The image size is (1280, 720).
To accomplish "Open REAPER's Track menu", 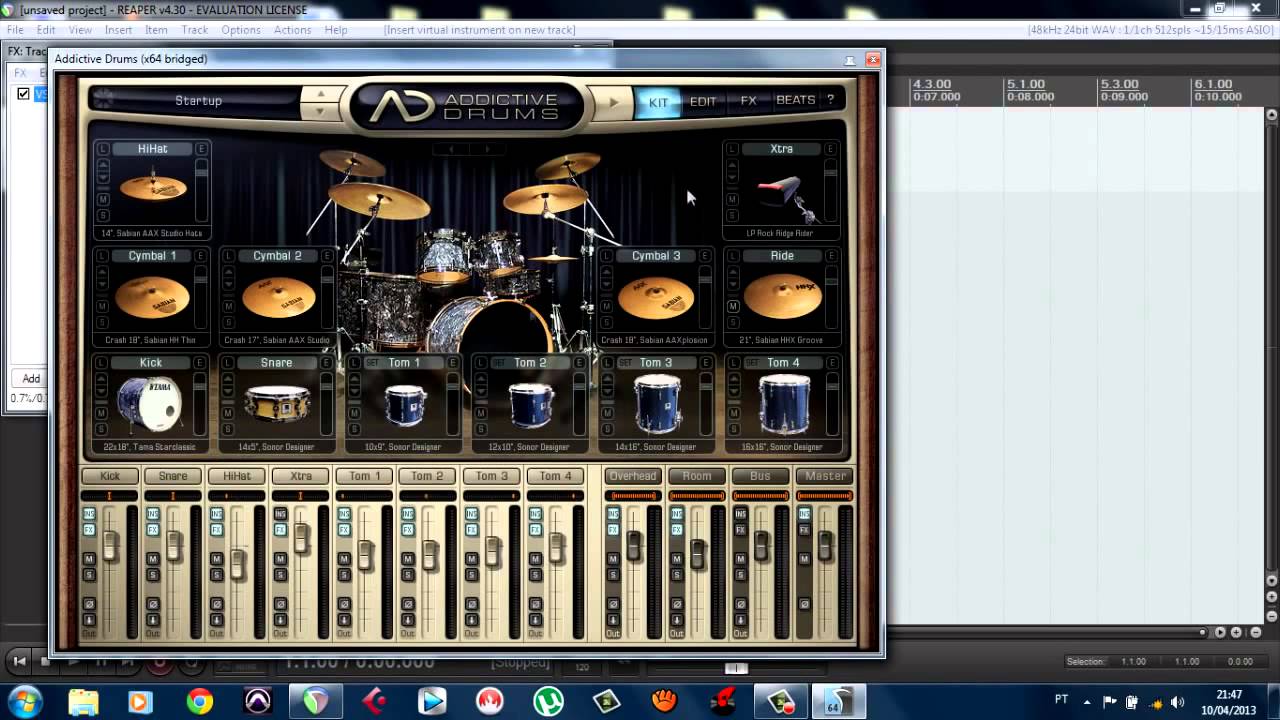I will click(194, 30).
